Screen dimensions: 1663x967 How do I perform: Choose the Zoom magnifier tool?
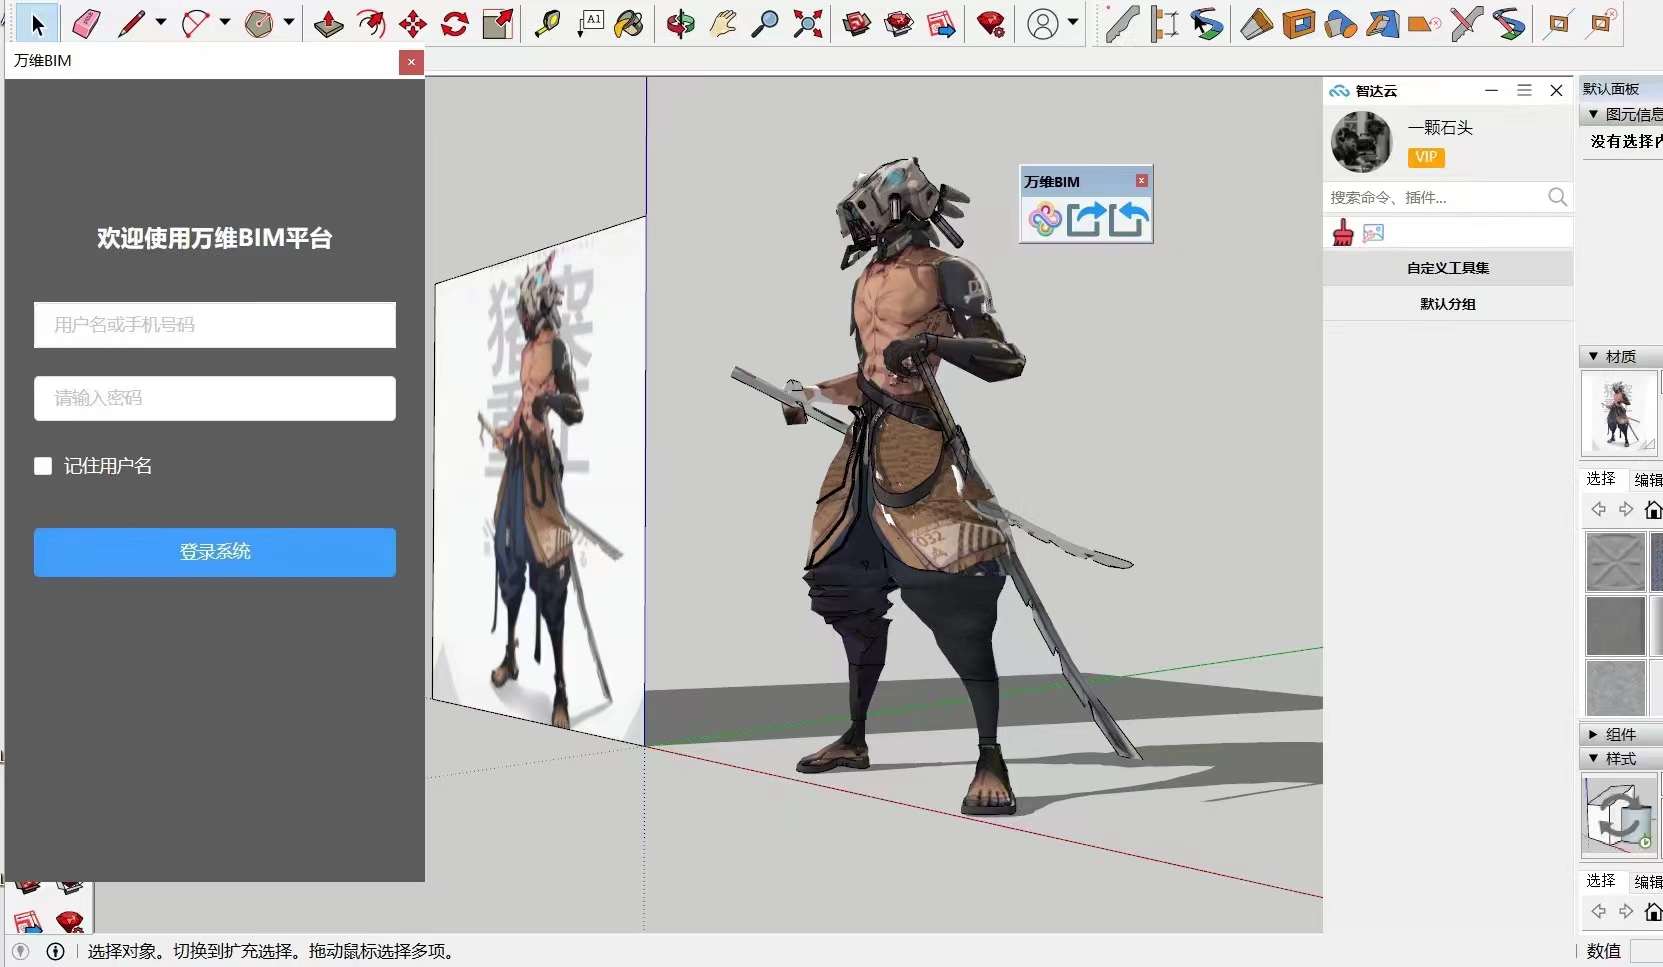pos(765,24)
